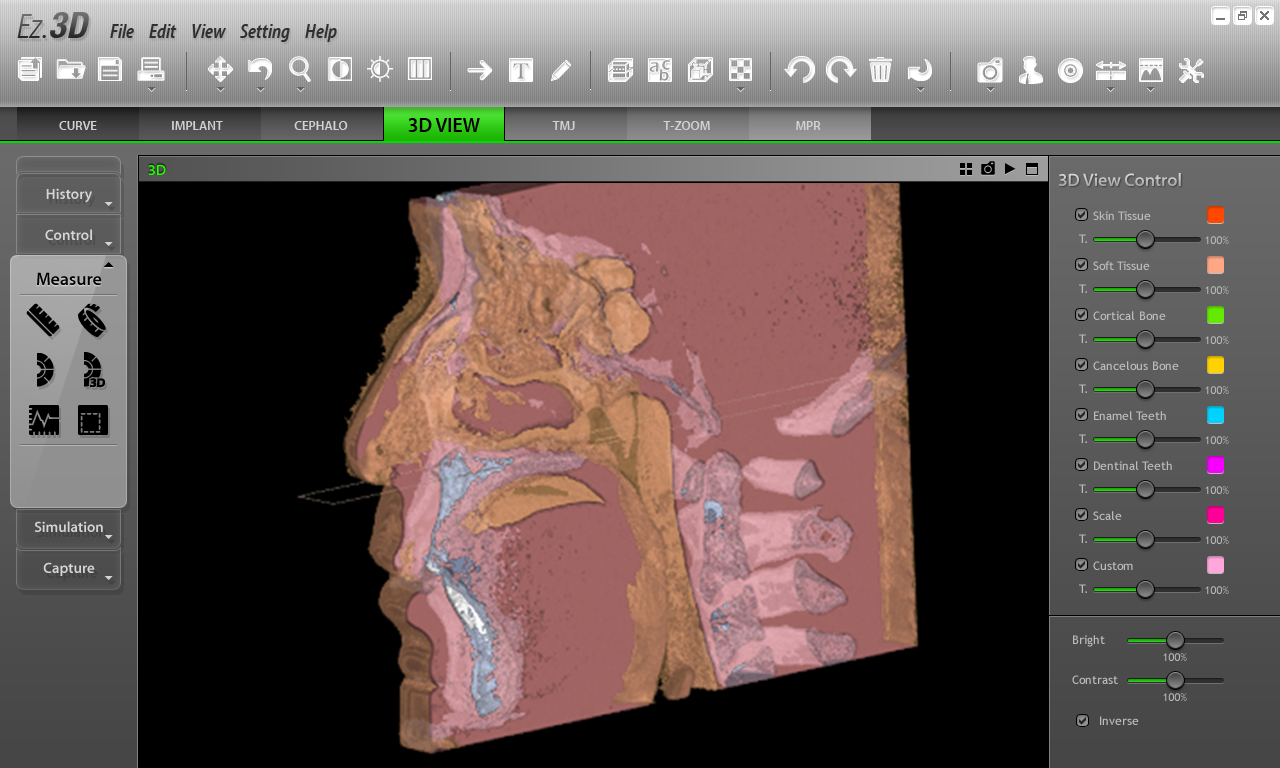The width and height of the screenshot is (1280, 768).
Task: Click the disc burn icon in the toolbar
Action: click(1070, 70)
